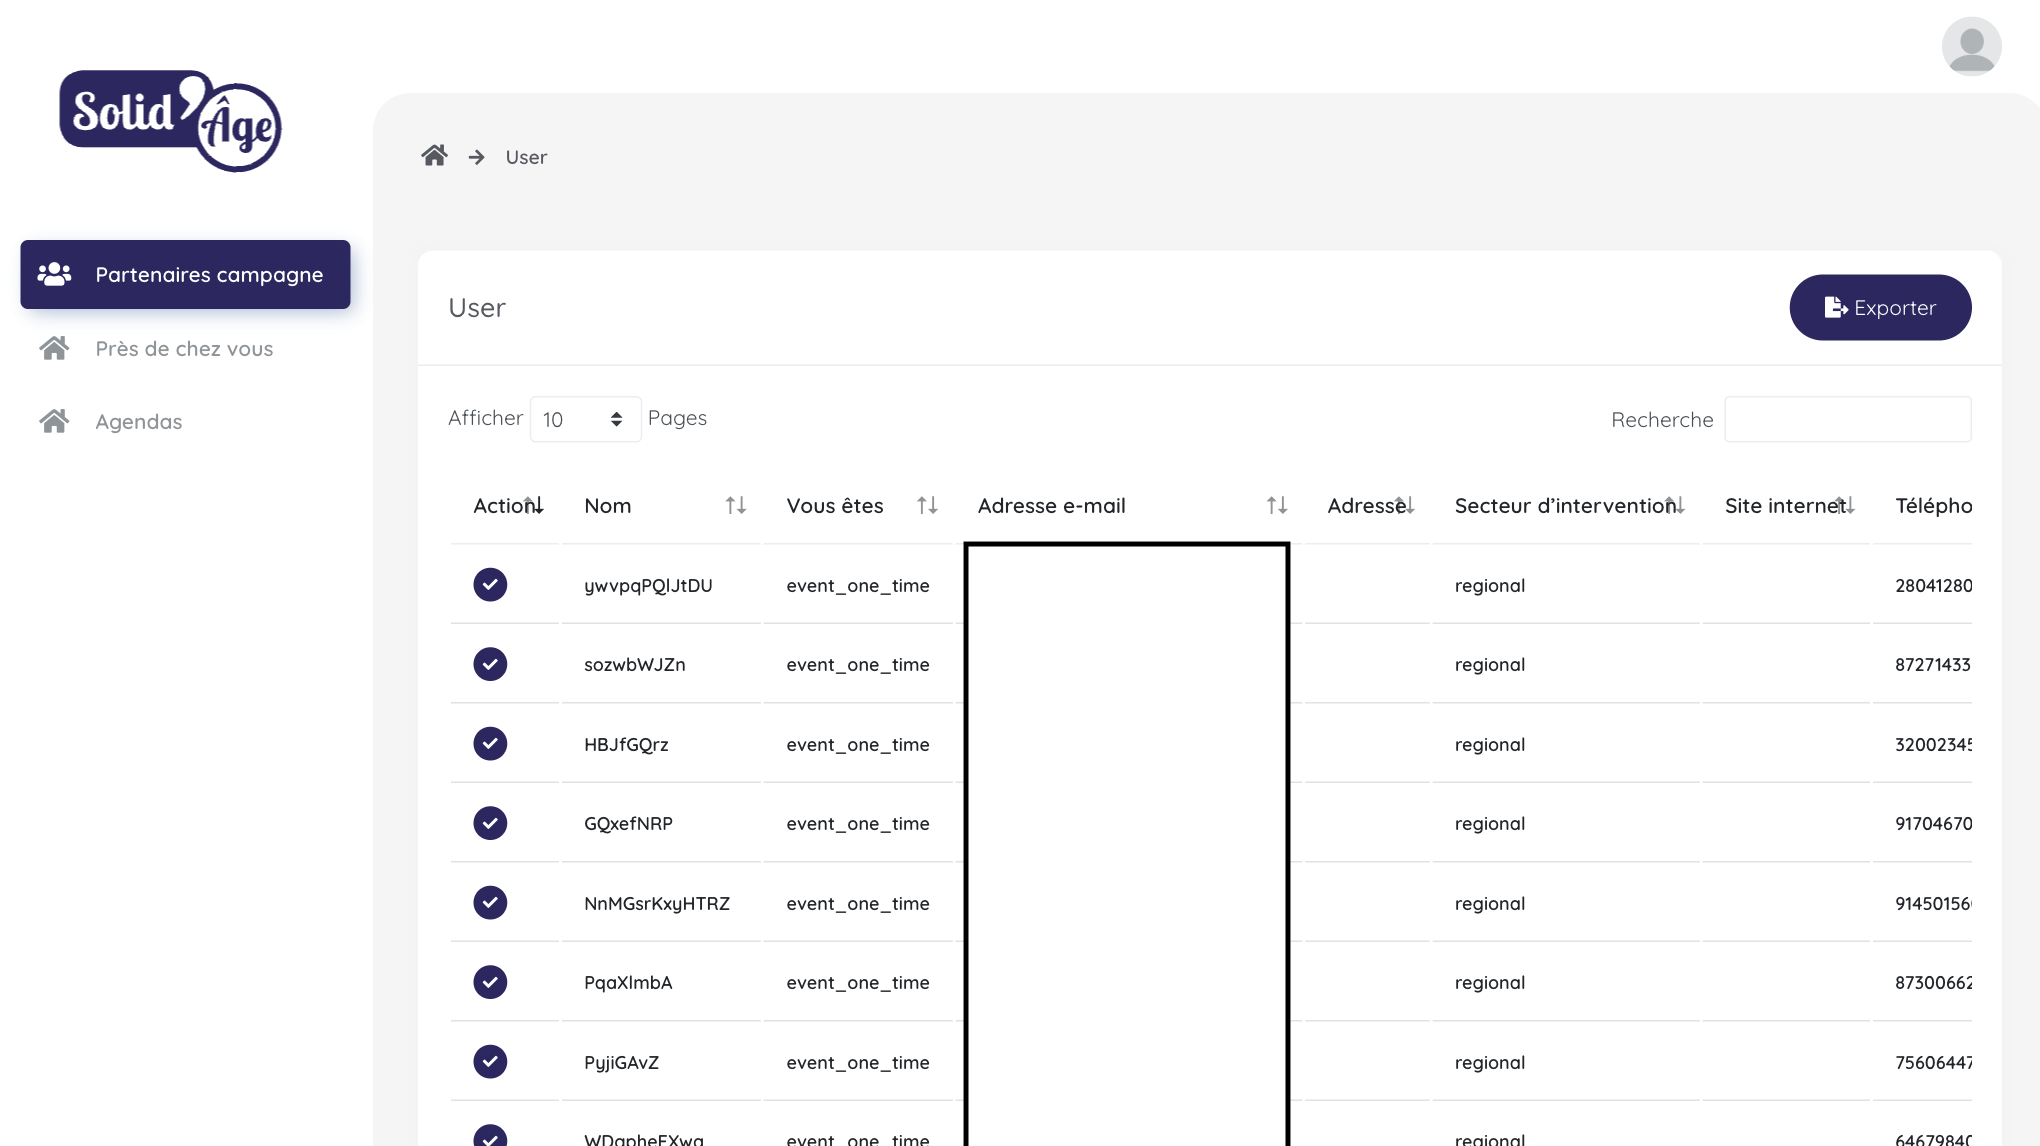Toggle check circle for ywvpqPQIJtDU row
Image resolution: width=2040 pixels, height=1146 pixels.
490,585
